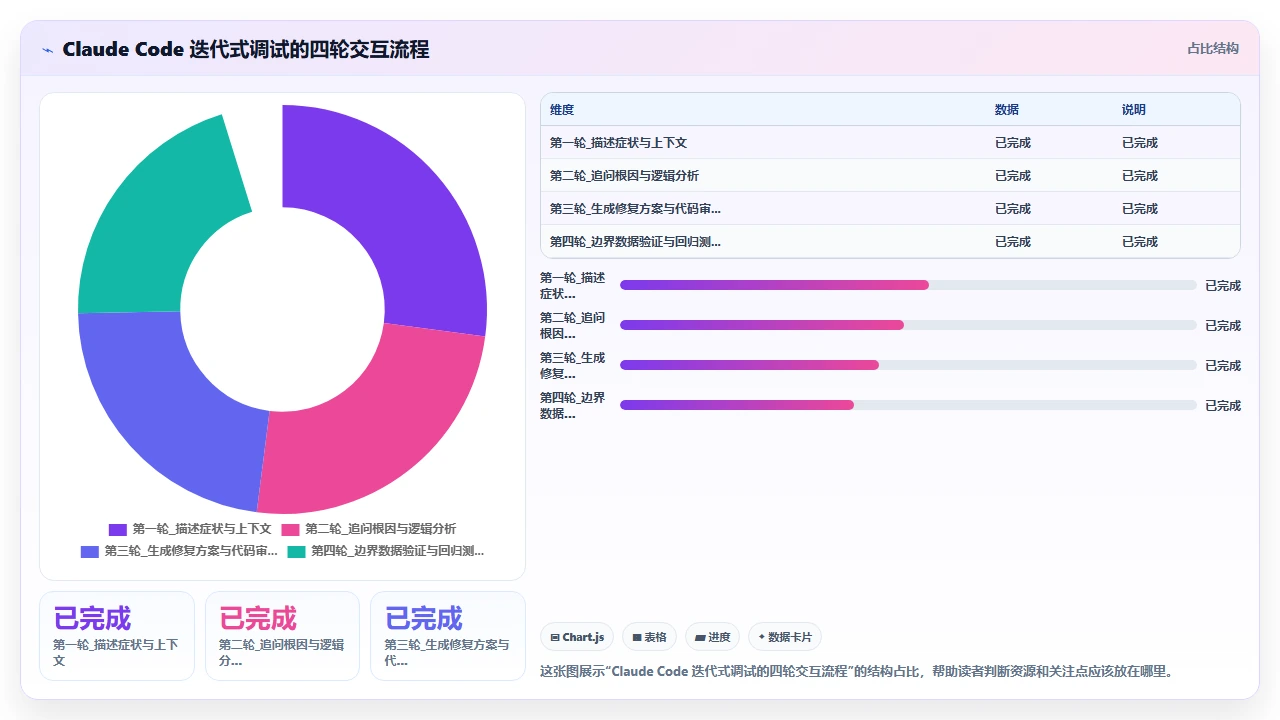
Task: Click 说明 column 已完成 in the 第一轮 table row
Action: tap(1140, 143)
